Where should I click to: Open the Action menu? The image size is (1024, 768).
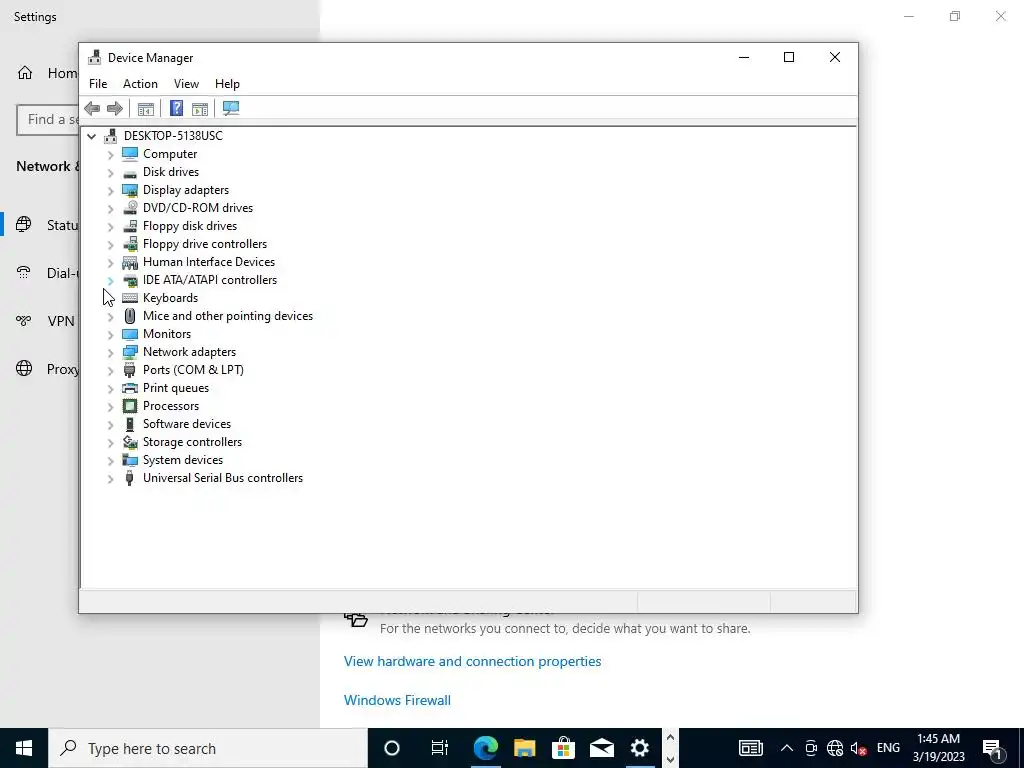[x=140, y=84]
